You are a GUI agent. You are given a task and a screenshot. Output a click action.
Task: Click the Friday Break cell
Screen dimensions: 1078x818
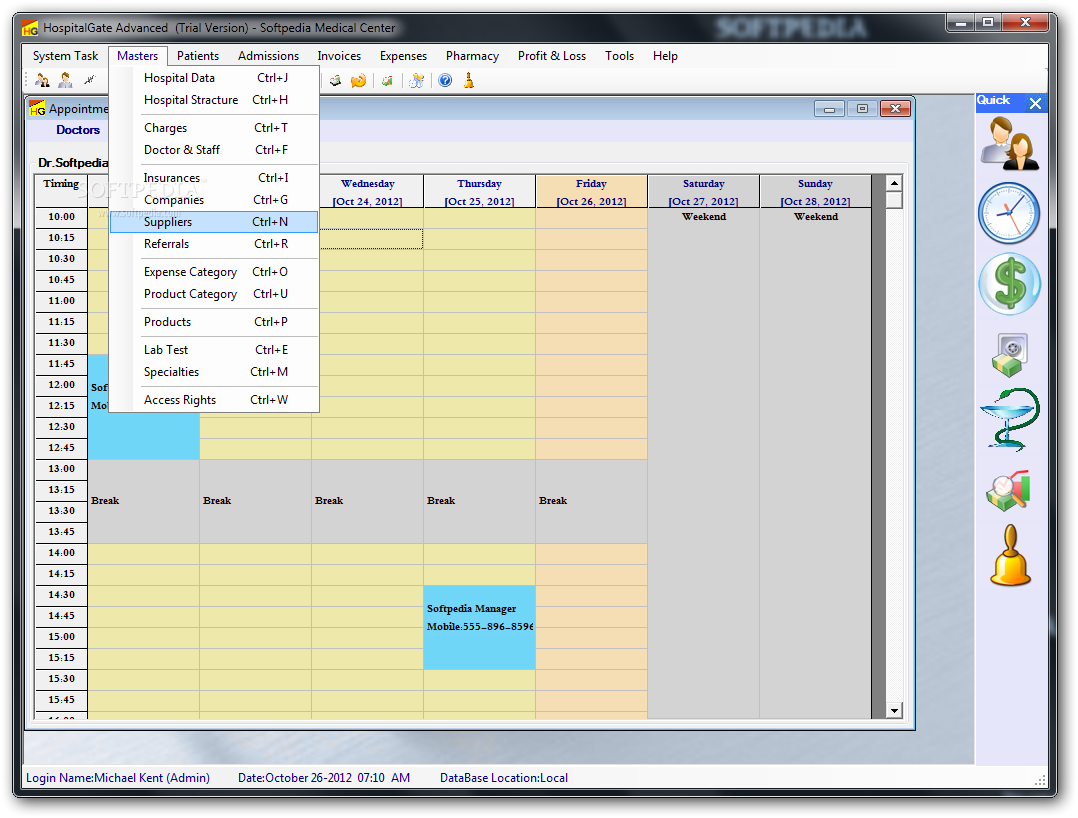pyautogui.click(x=591, y=501)
